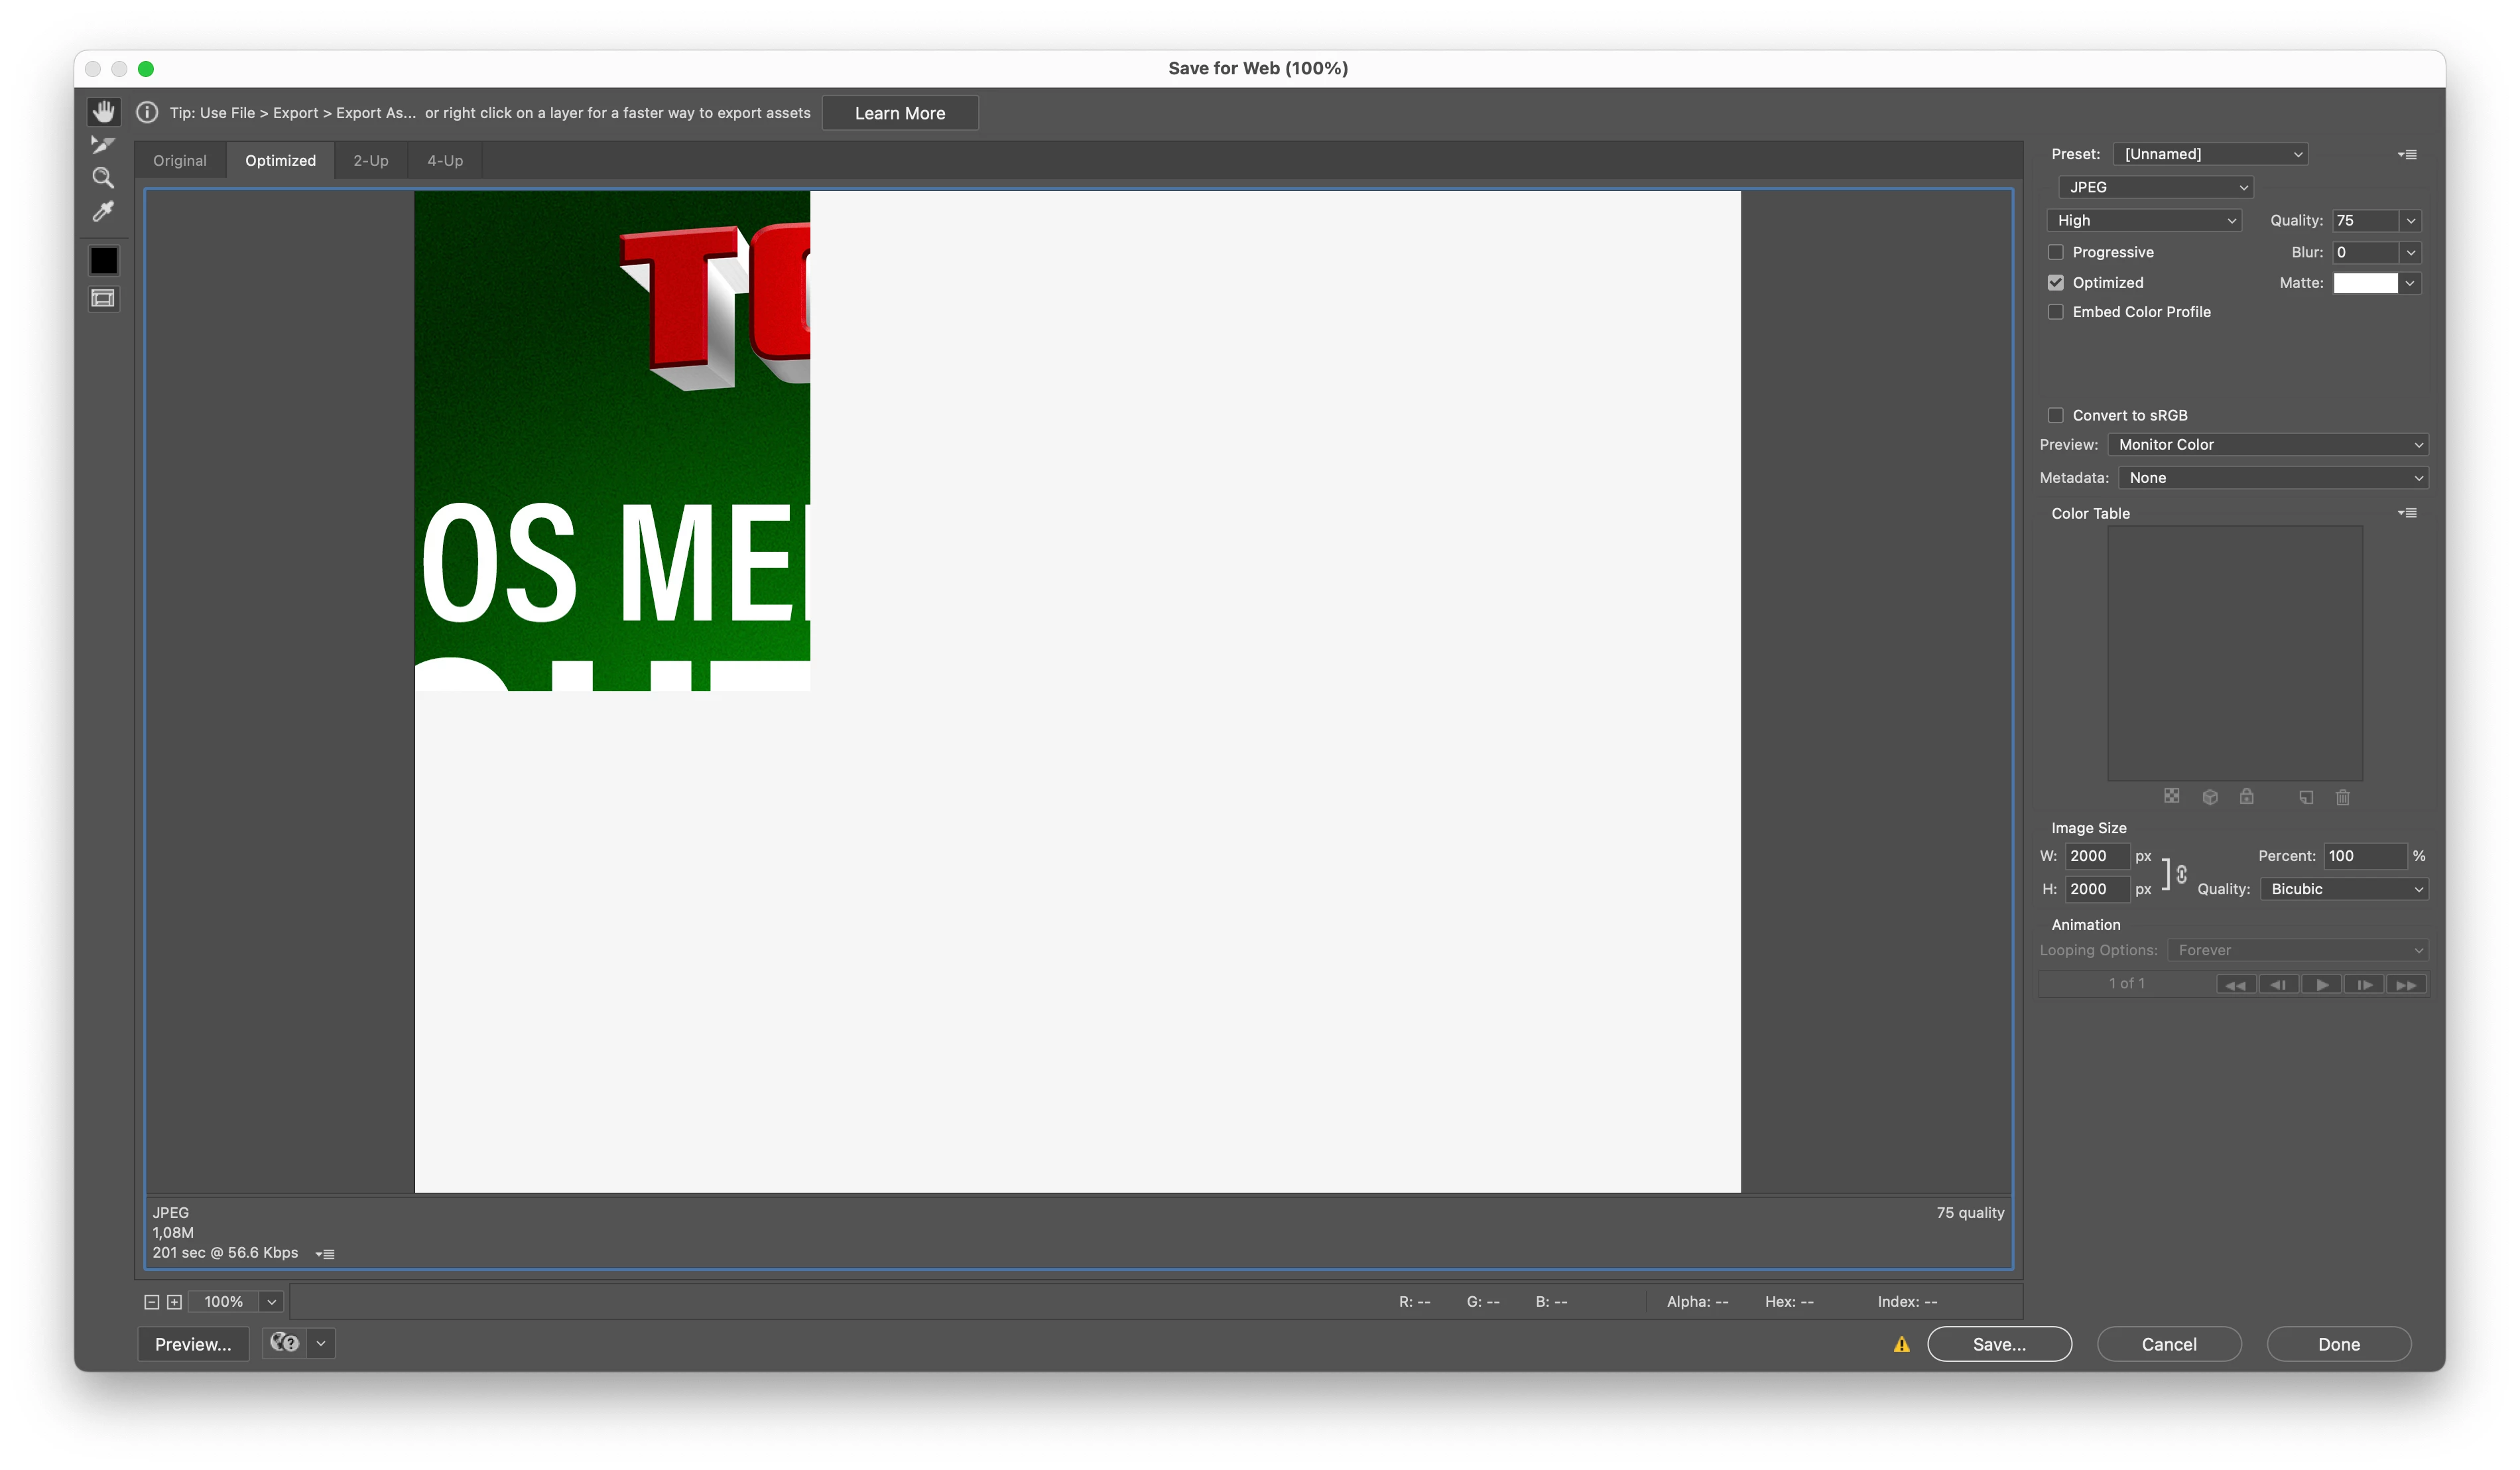Viewport: 2520px width, 1470px height.
Task: Select the Zoom tool
Action: (103, 178)
